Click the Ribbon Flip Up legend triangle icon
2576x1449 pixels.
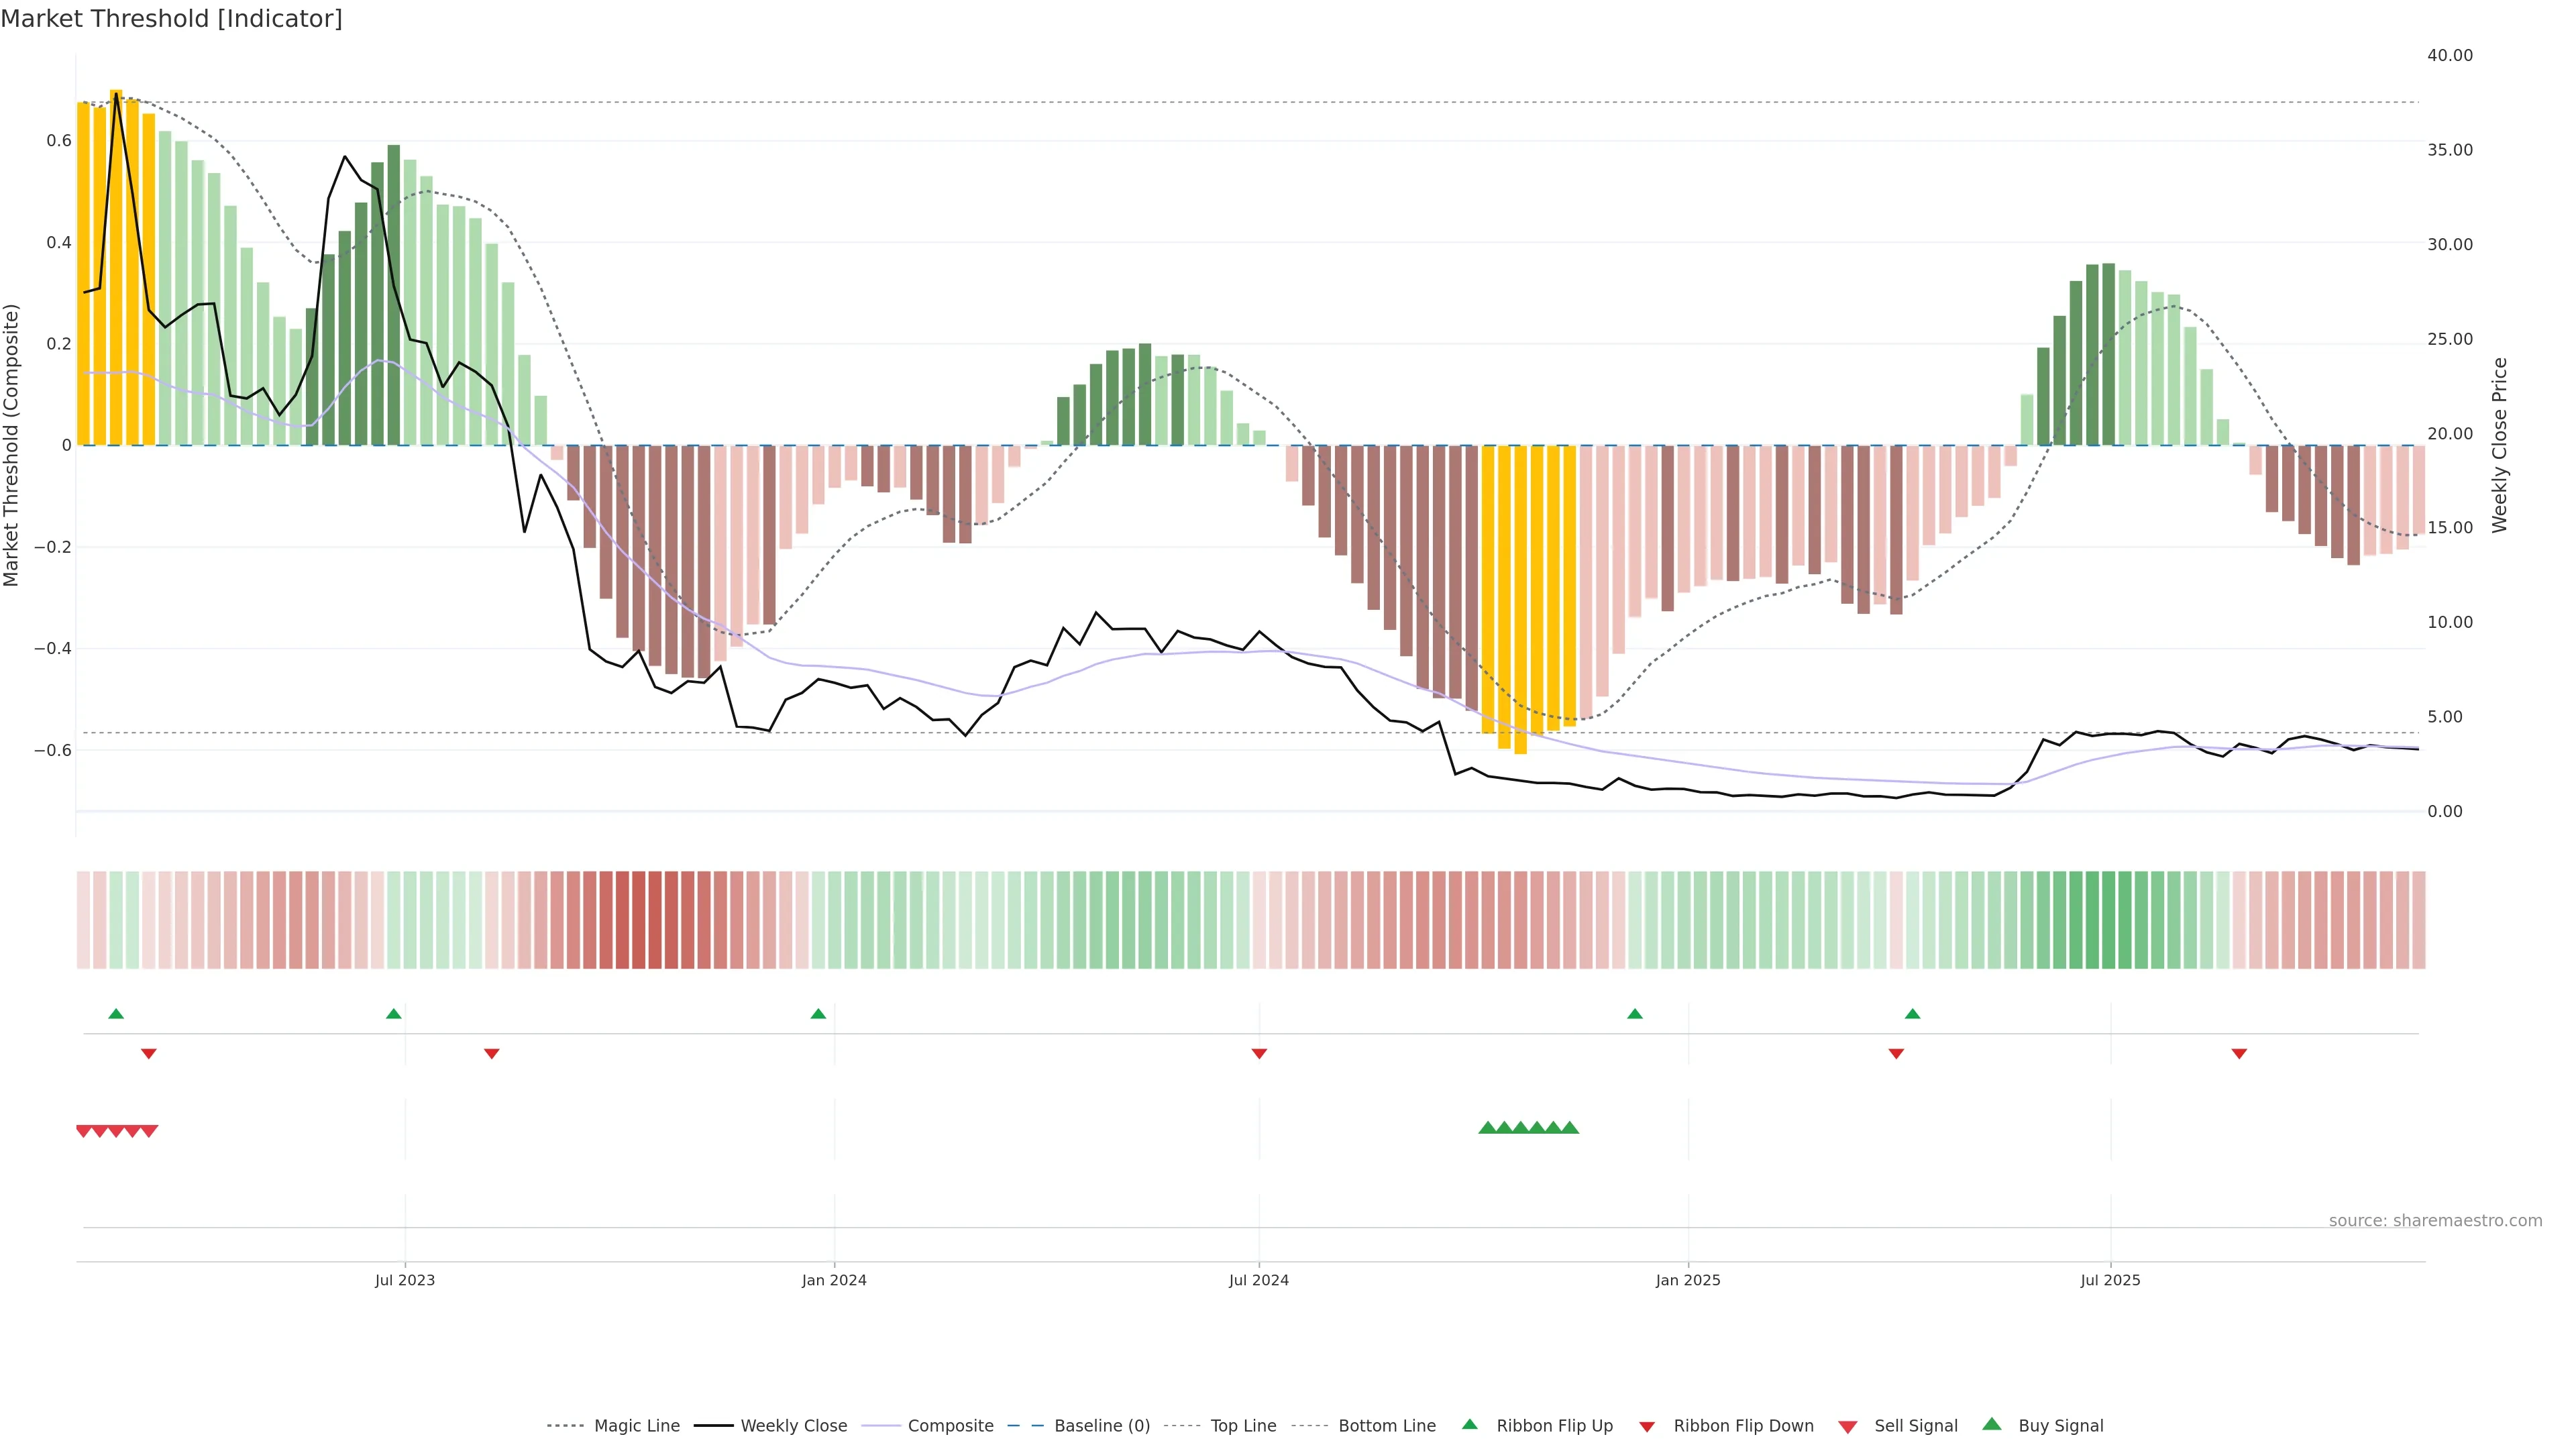[1469, 1424]
